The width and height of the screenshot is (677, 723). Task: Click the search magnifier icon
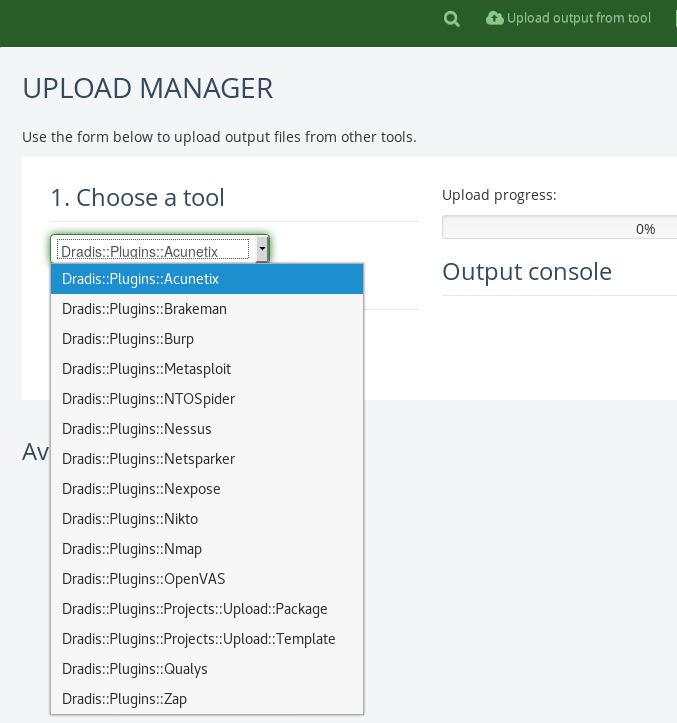point(452,19)
